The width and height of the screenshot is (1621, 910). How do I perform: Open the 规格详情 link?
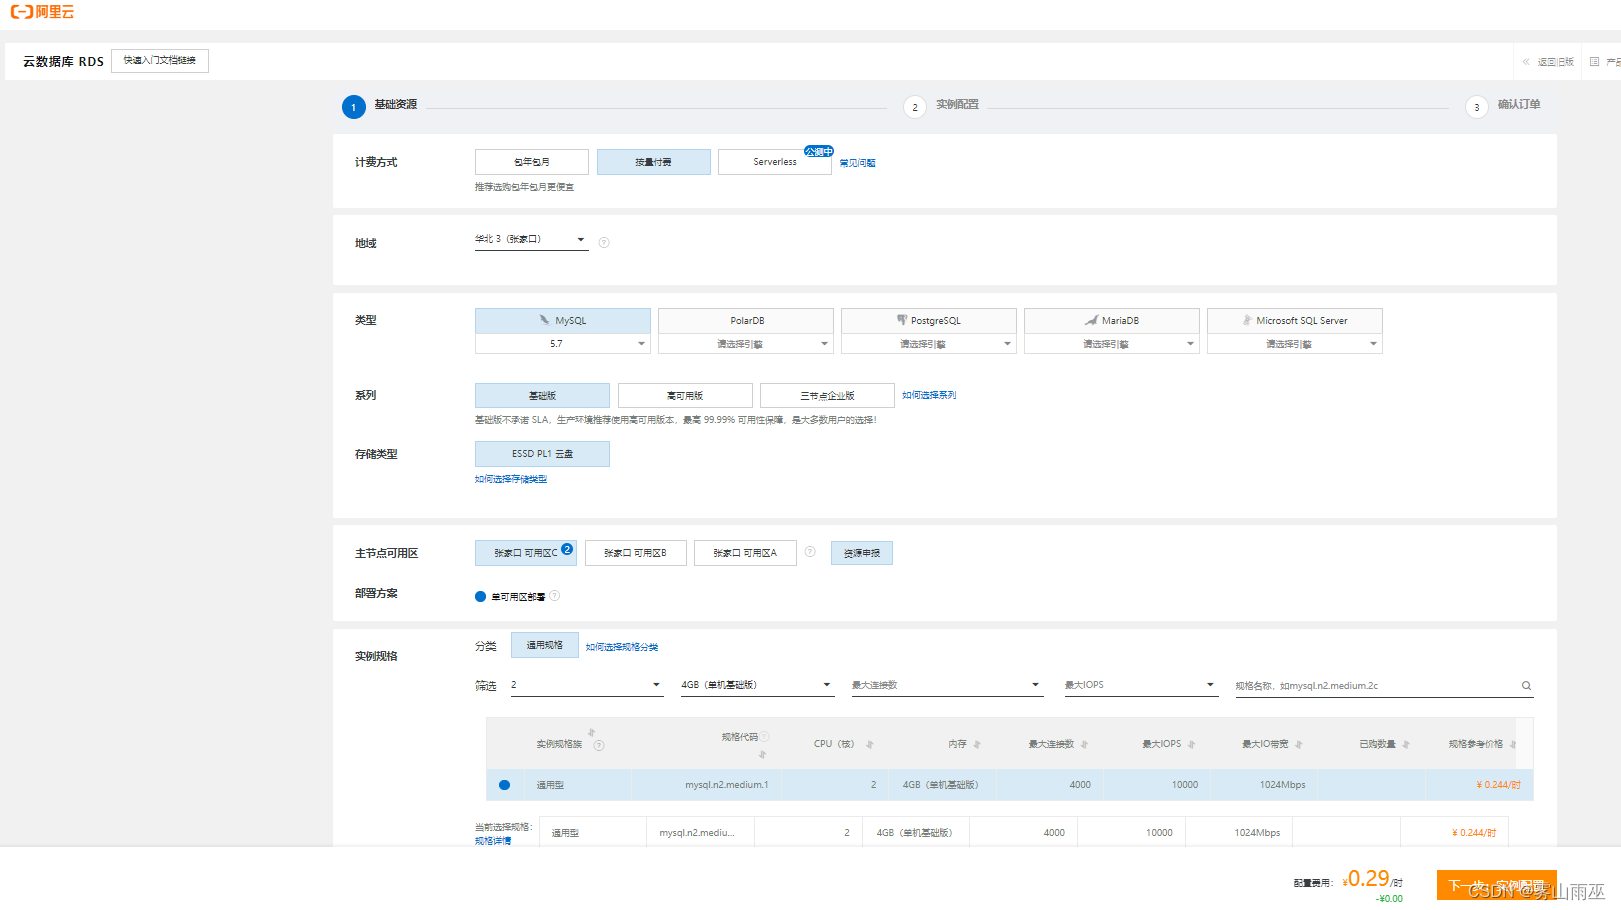point(493,841)
